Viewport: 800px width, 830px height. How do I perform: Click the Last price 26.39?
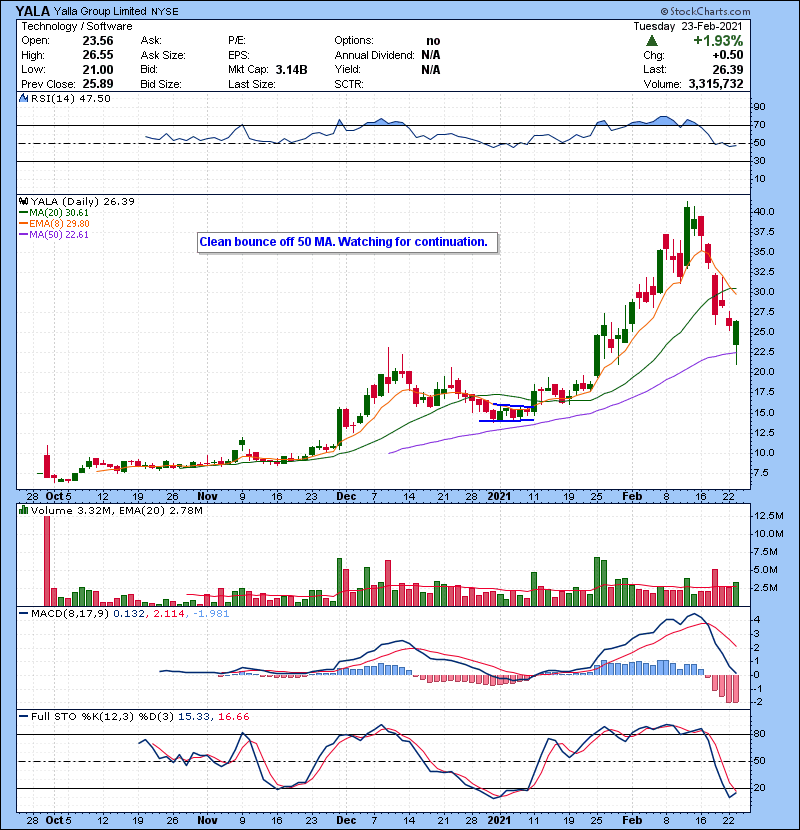click(x=727, y=69)
